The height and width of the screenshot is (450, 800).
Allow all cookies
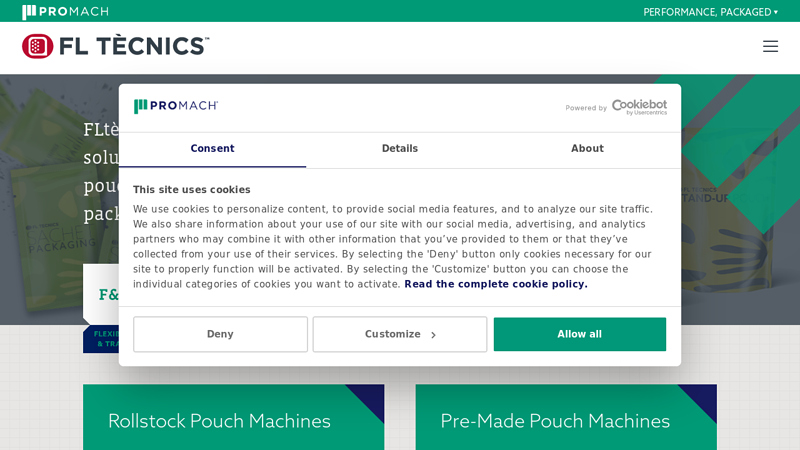click(x=580, y=334)
